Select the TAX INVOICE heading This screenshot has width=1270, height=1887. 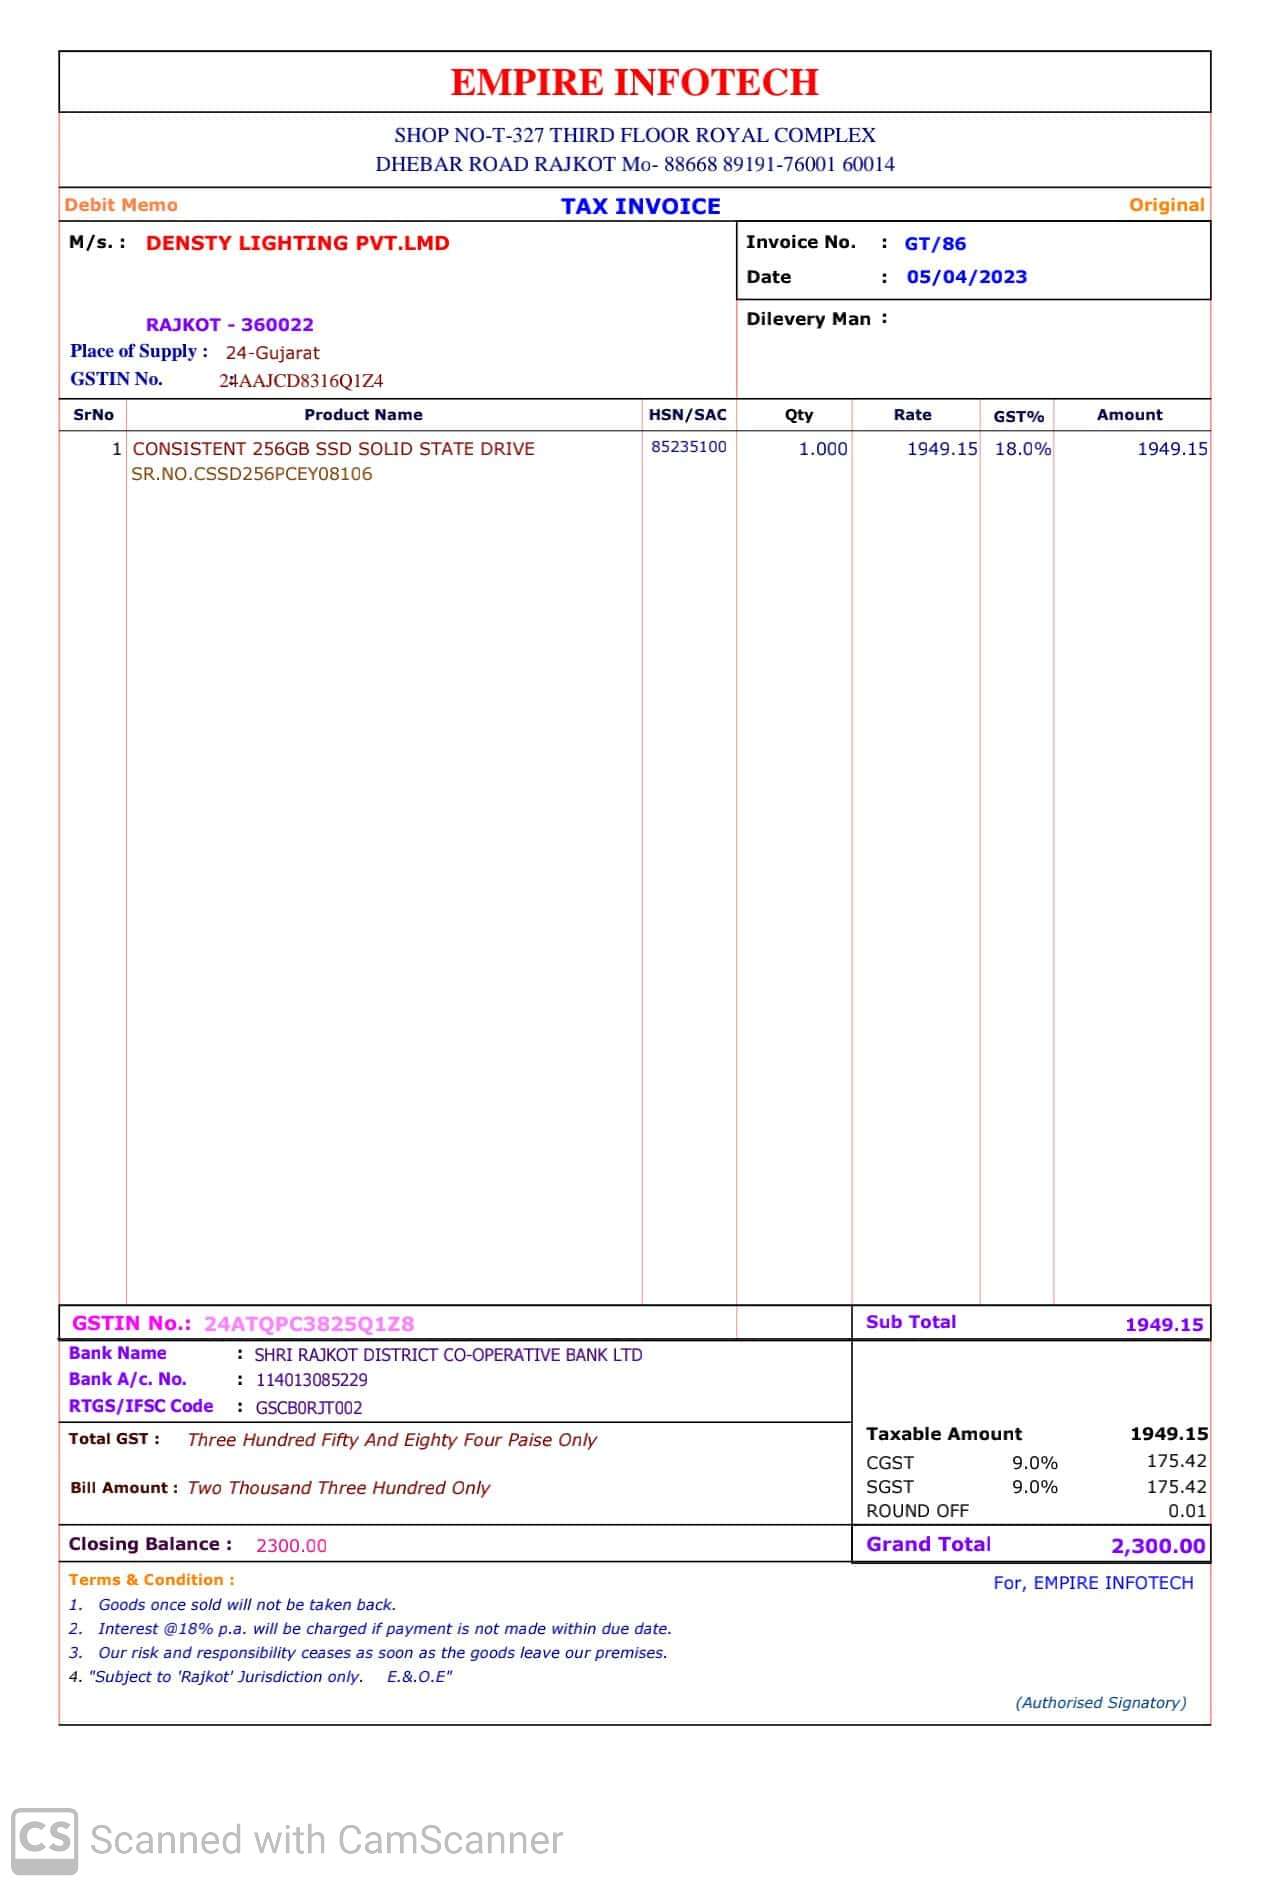[640, 206]
